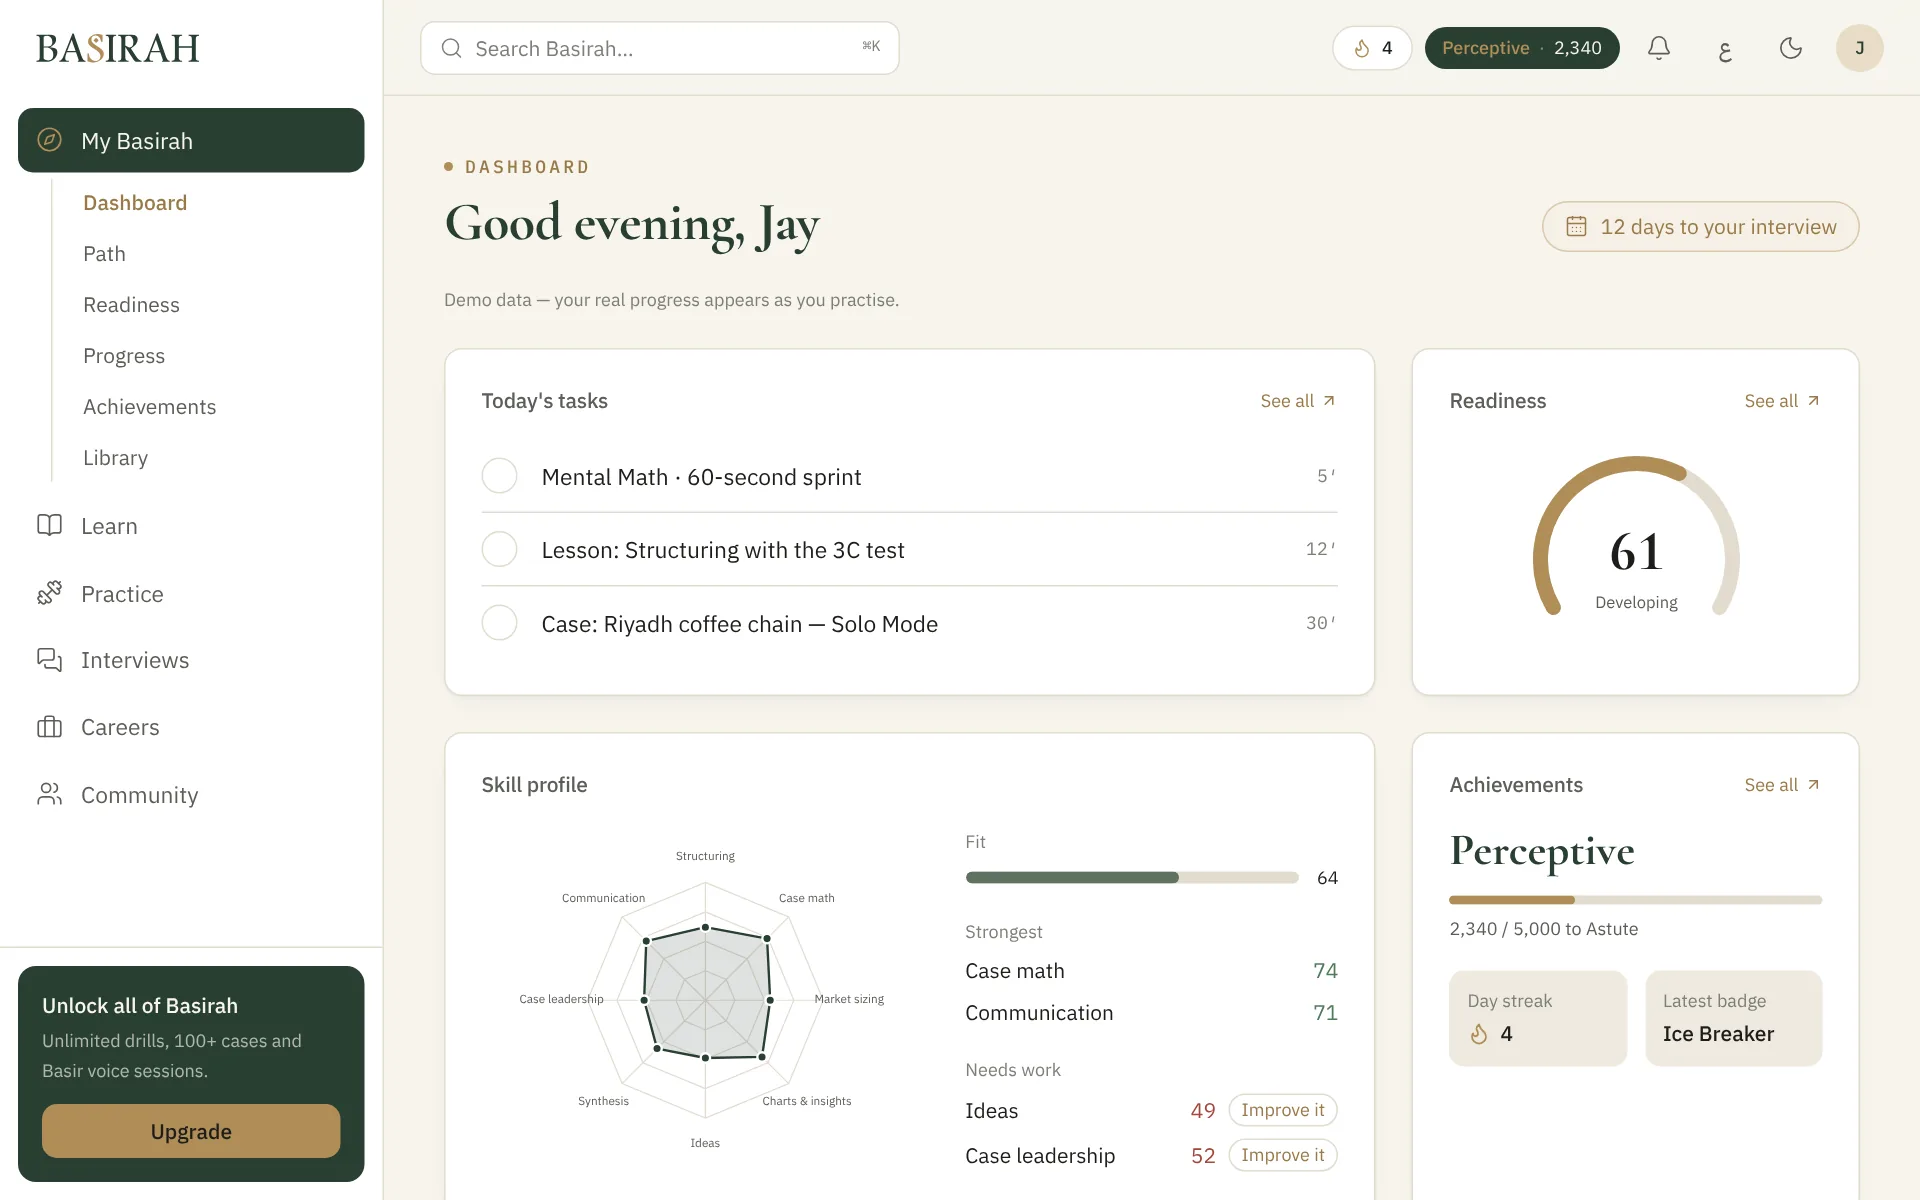The image size is (1920, 1200).
Task: Click the Case math strongest skill row
Action: (1151, 971)
